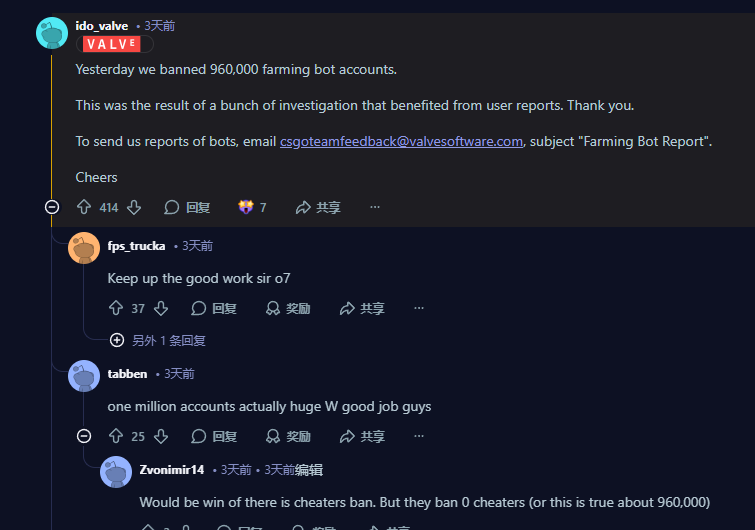This screenshot has width=755, height=530.
Task: Share tabben's comment
Action: pos(362,436)
